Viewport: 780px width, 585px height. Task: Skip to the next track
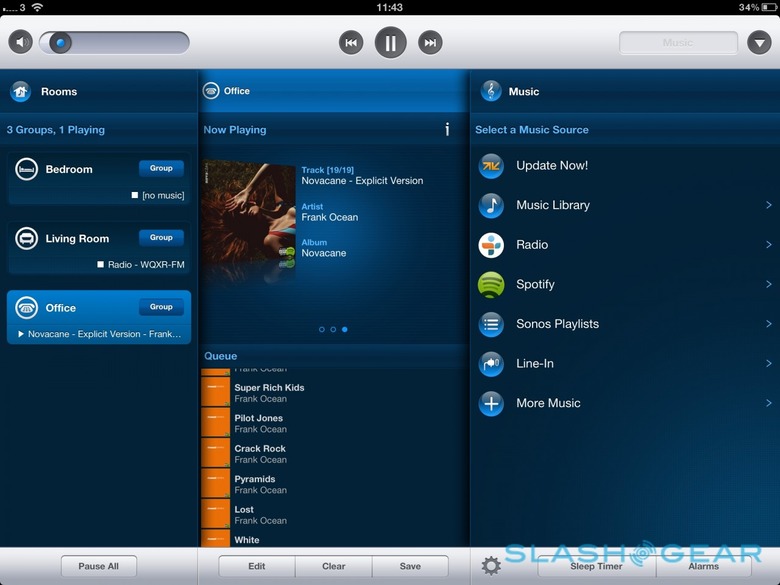[430, 43]
